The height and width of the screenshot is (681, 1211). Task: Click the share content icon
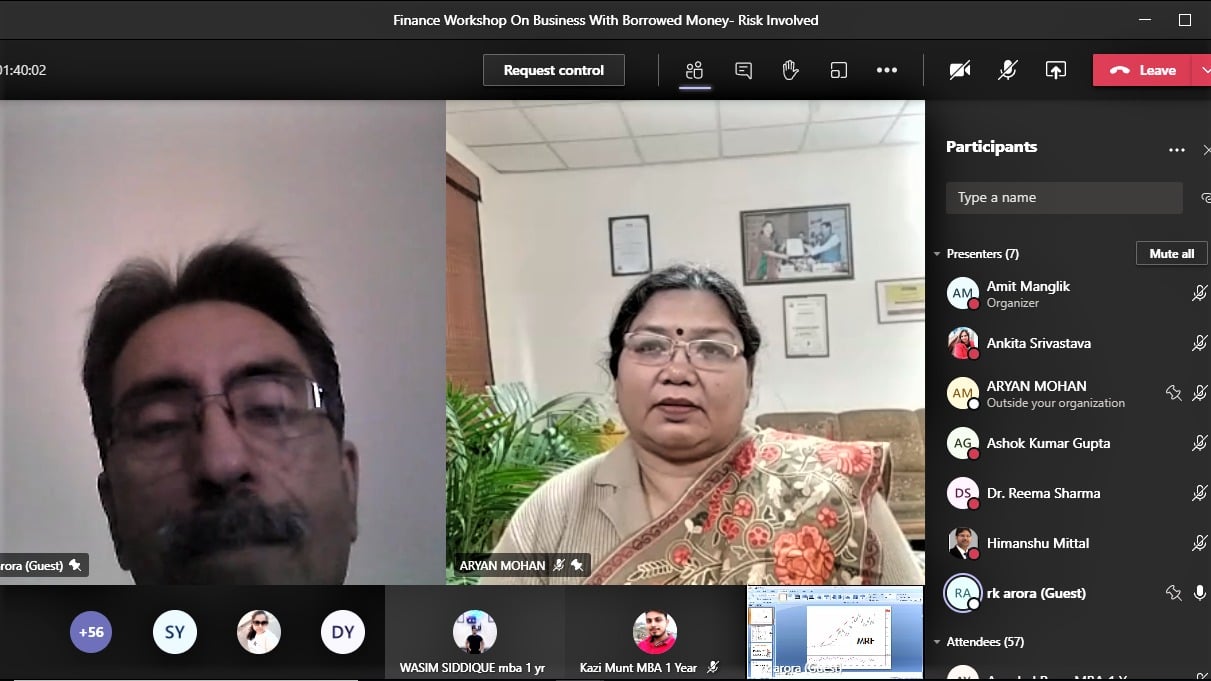tap(1055, 70)
